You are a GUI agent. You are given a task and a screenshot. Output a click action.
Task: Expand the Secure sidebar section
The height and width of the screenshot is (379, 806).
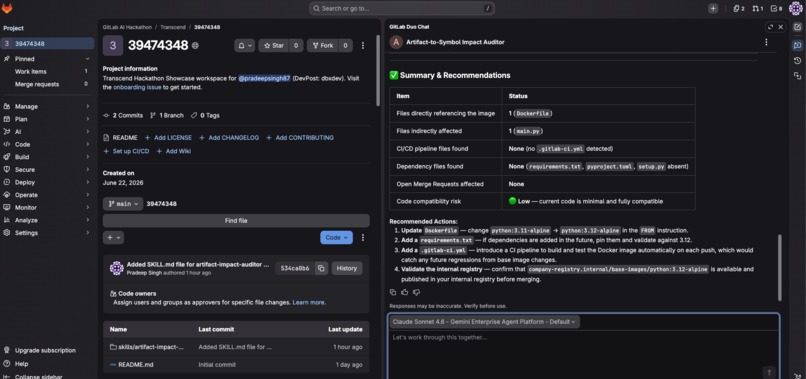47,170
